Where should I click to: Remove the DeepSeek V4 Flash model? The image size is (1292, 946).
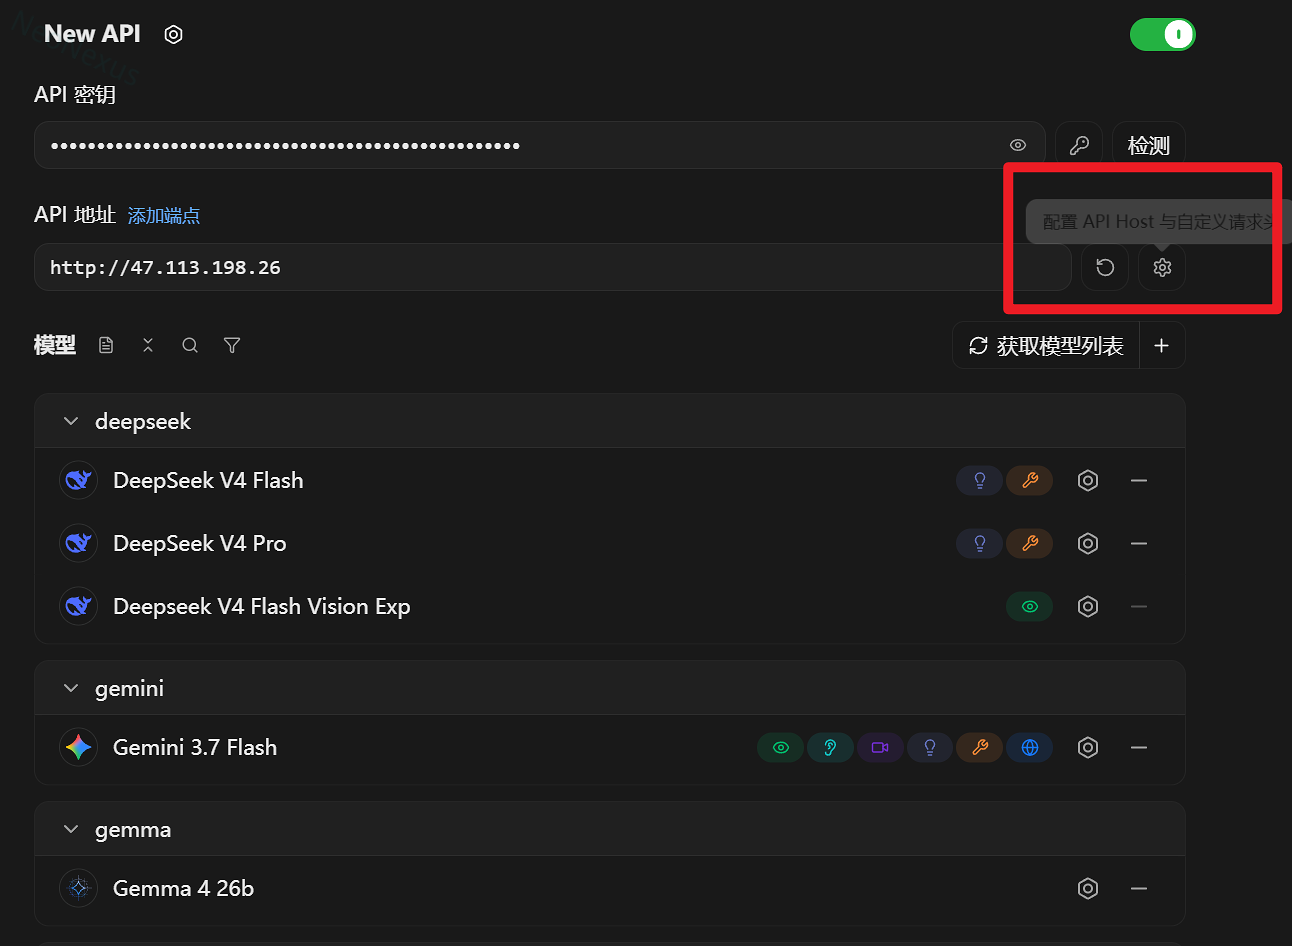1139,480
